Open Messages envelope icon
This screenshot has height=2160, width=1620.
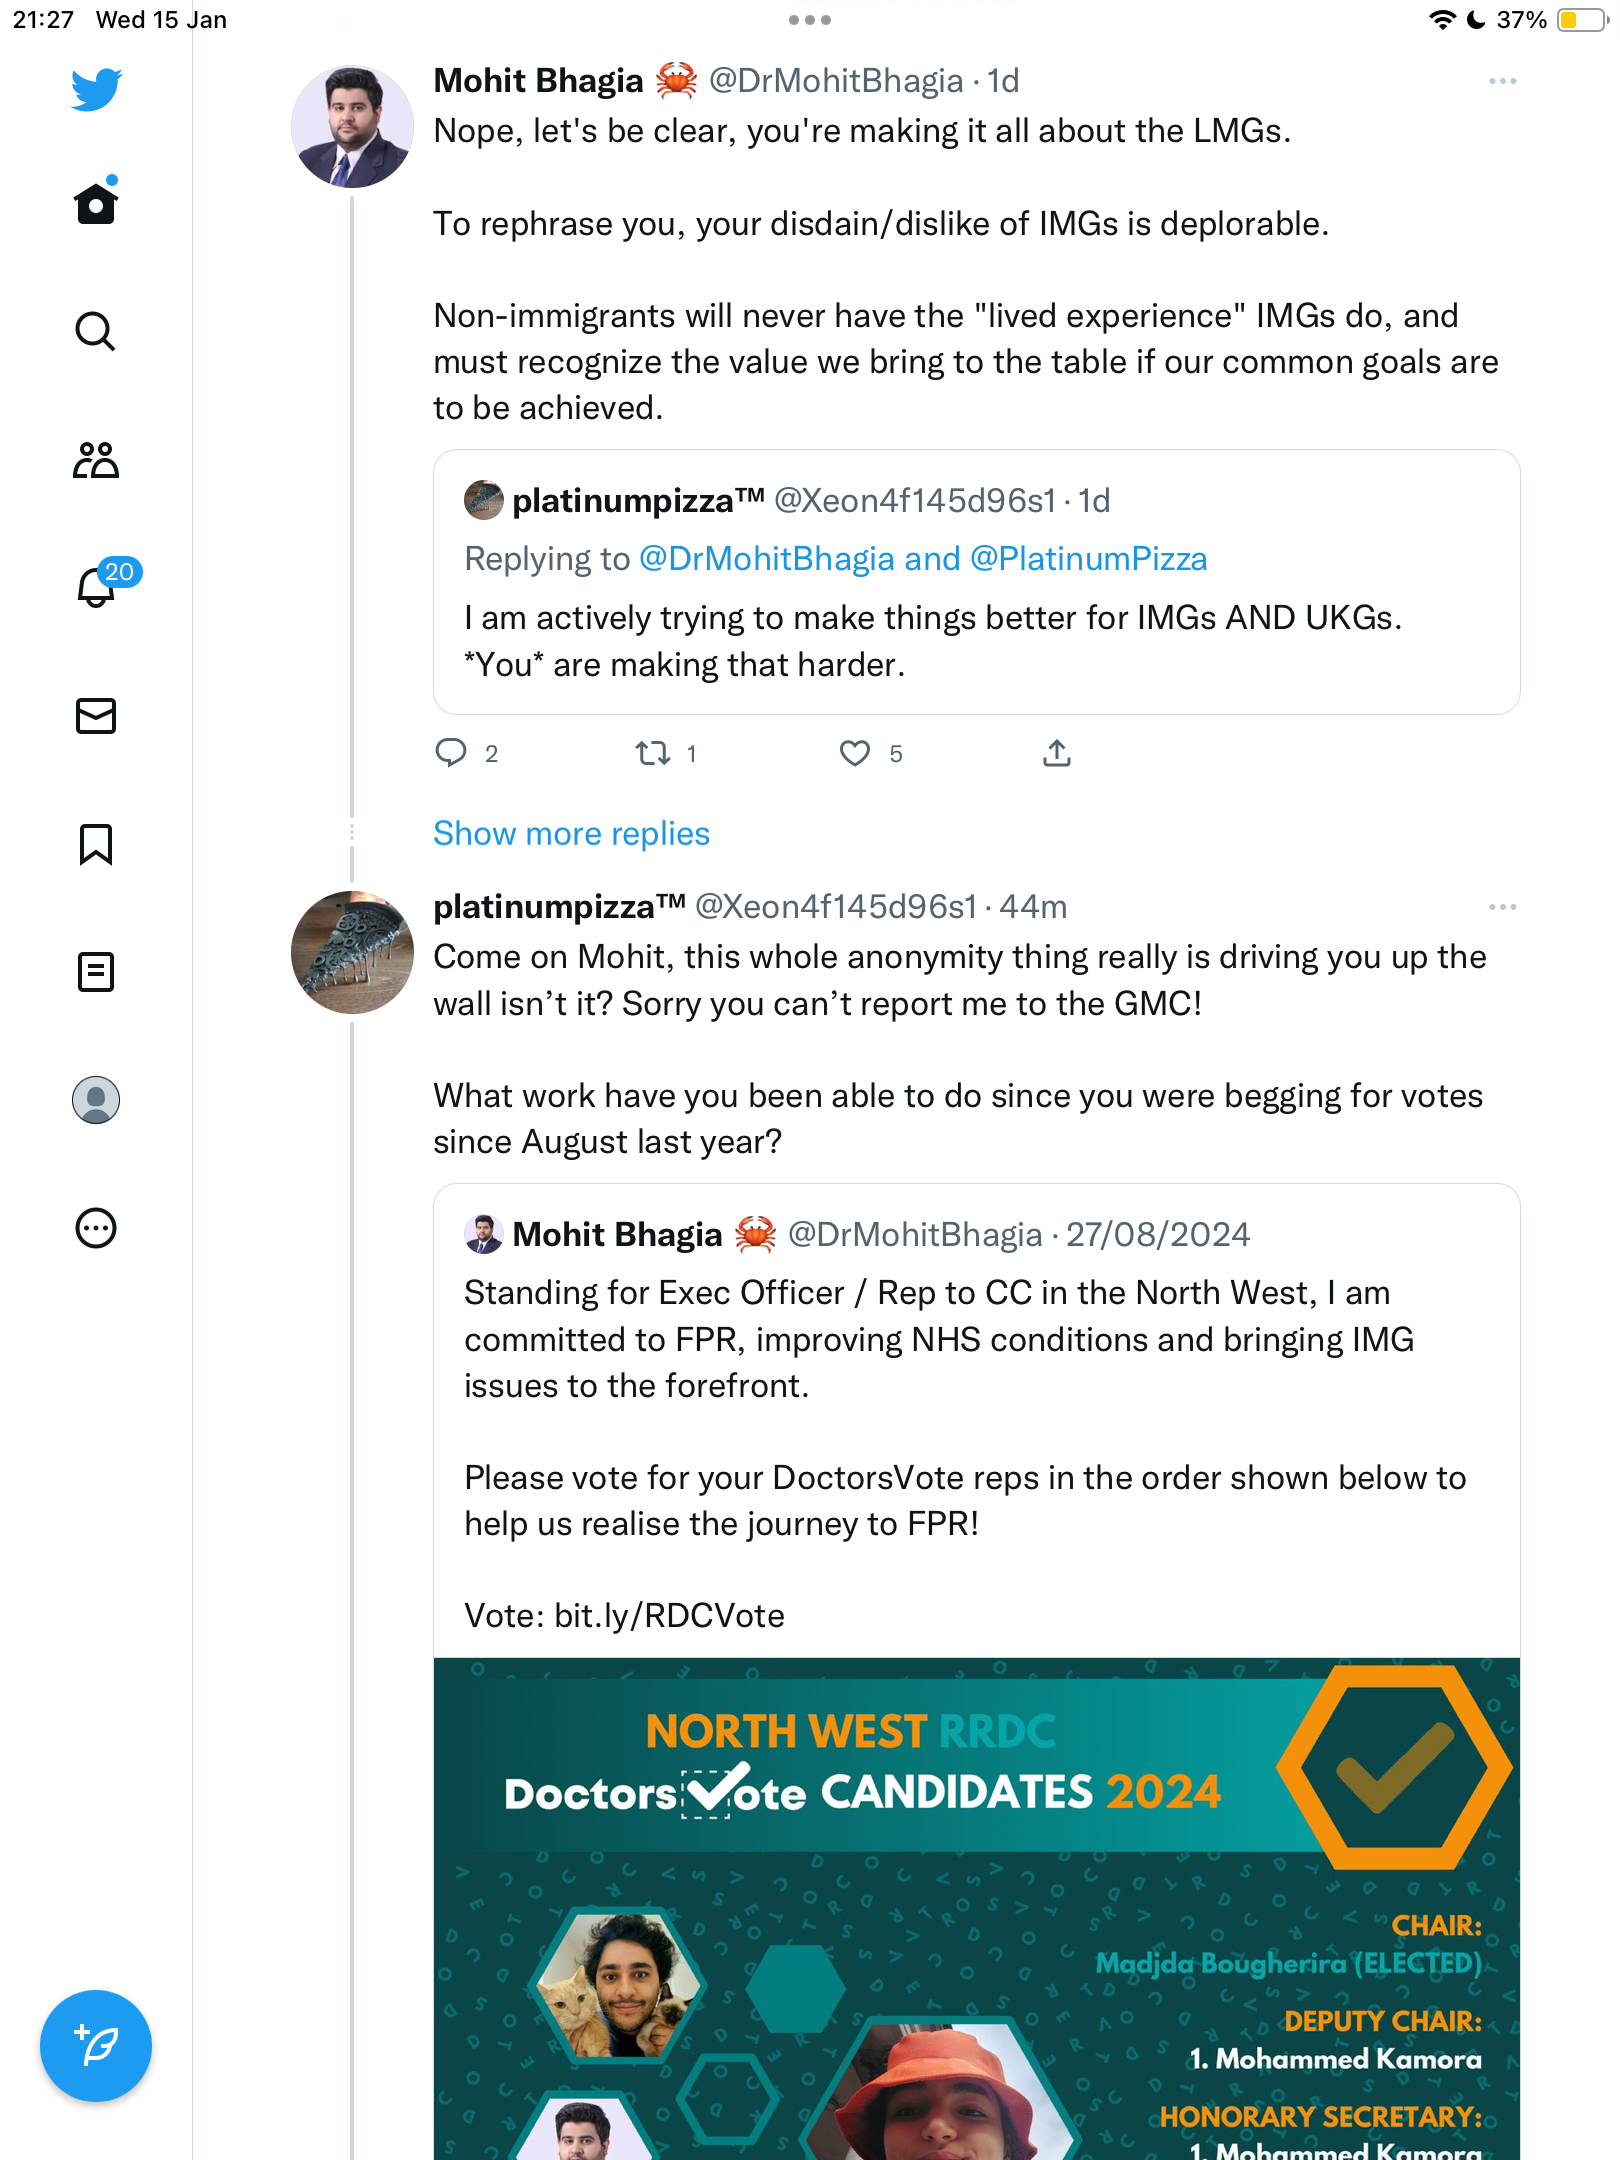click(96, 716)
